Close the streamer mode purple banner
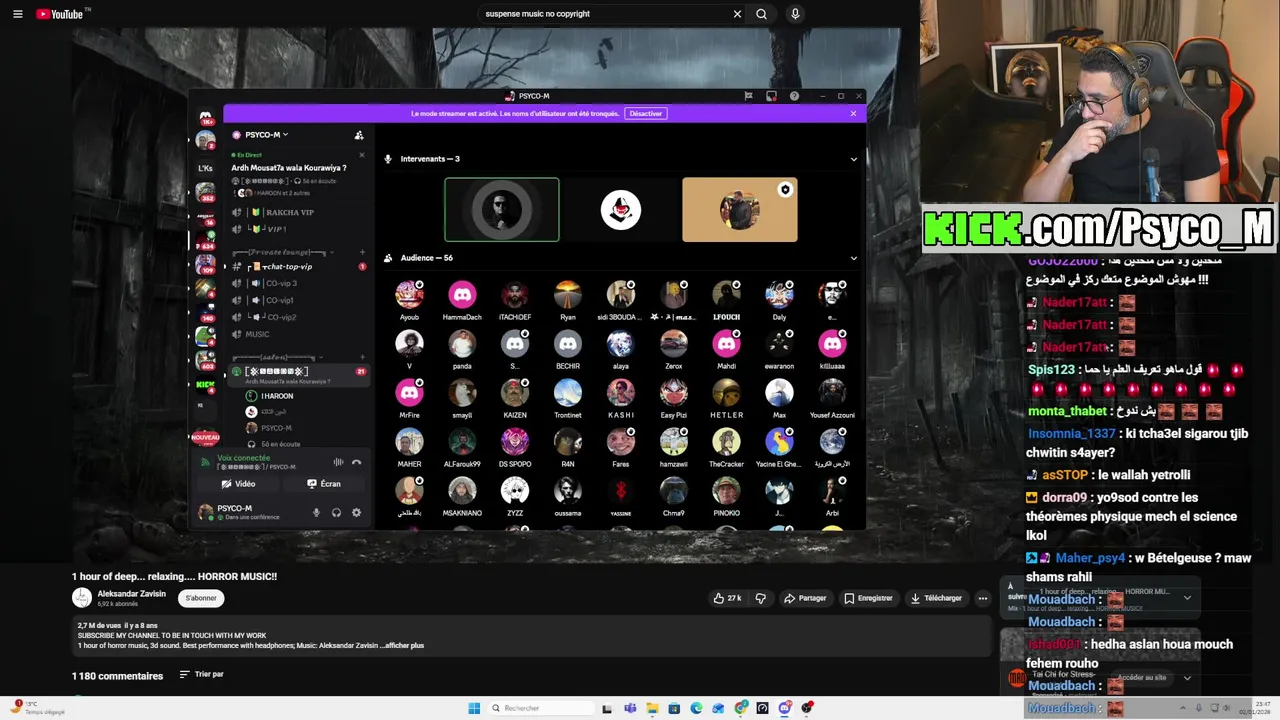This screenshot has height=720, width=1280. 853,114
